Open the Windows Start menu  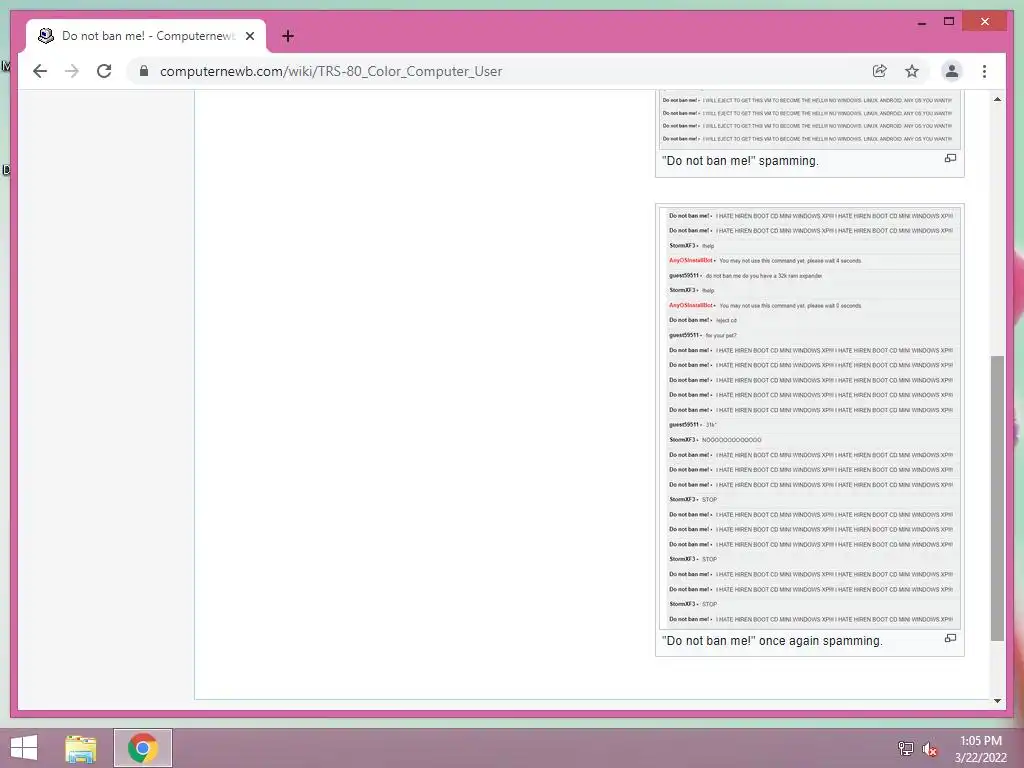pos(24,748)
